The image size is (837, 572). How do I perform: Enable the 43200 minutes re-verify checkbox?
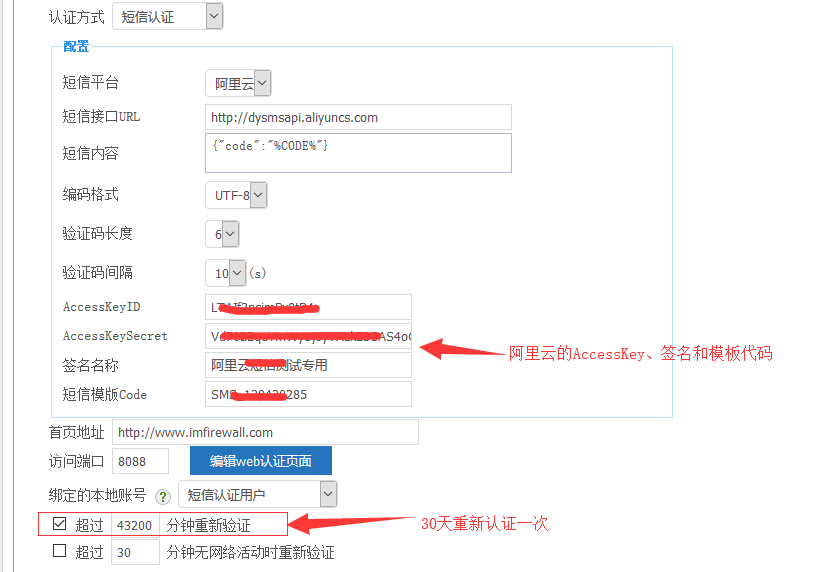[x=60, y=523]
